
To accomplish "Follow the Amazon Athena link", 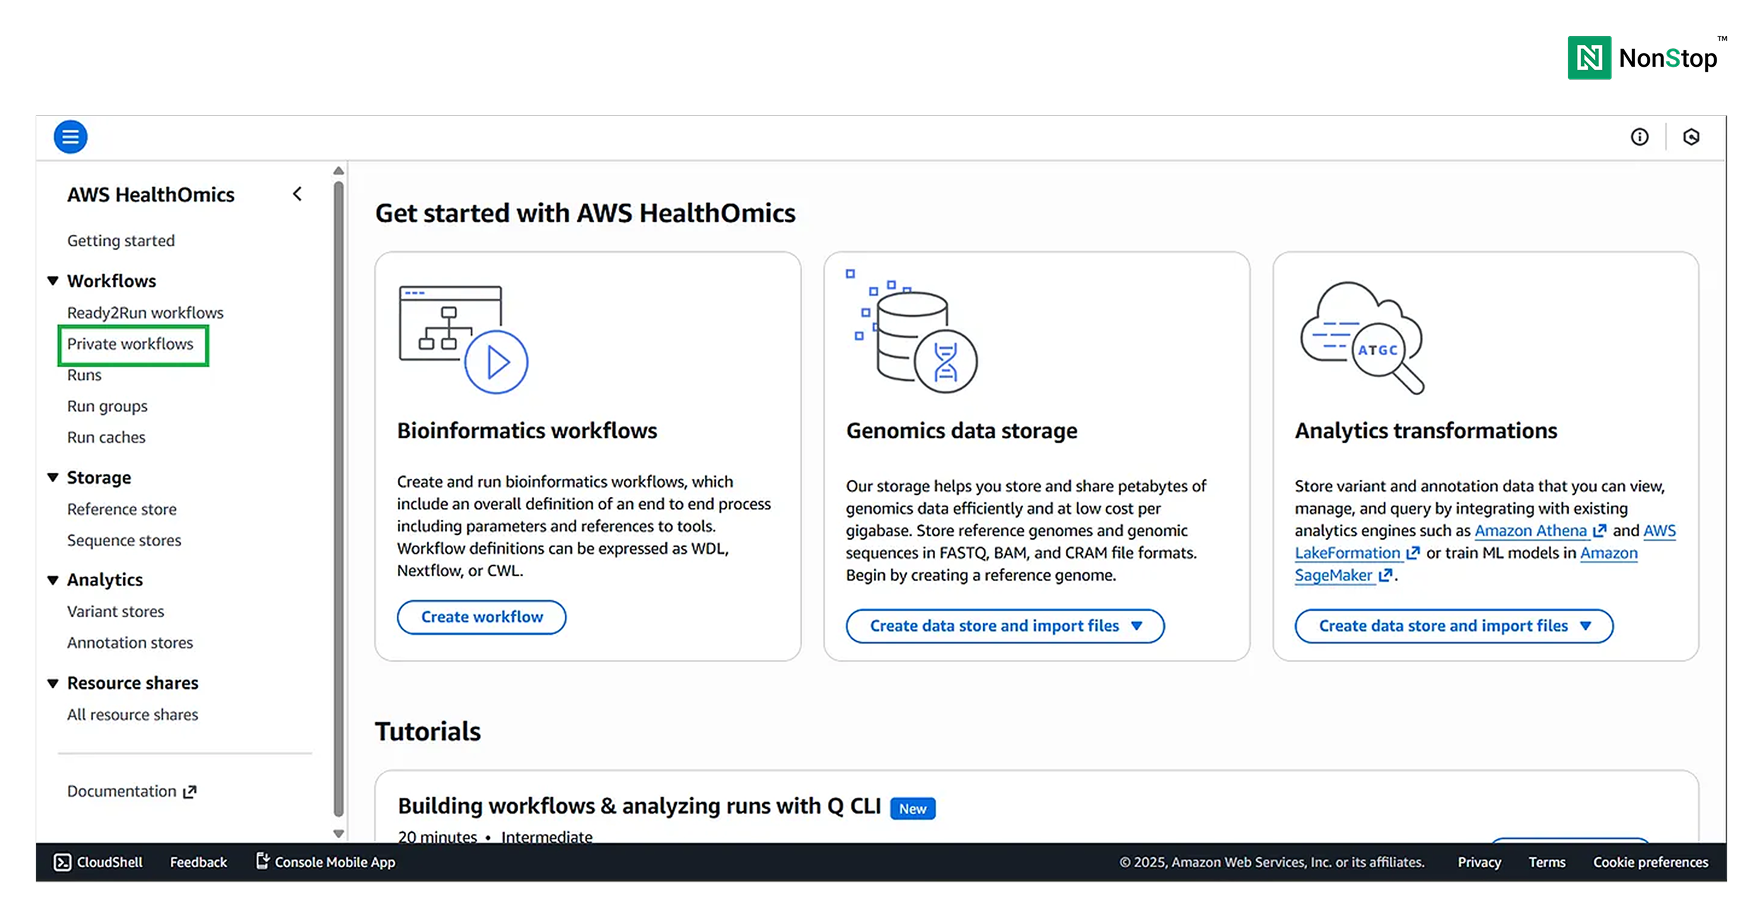I will tap(1540, 531).
